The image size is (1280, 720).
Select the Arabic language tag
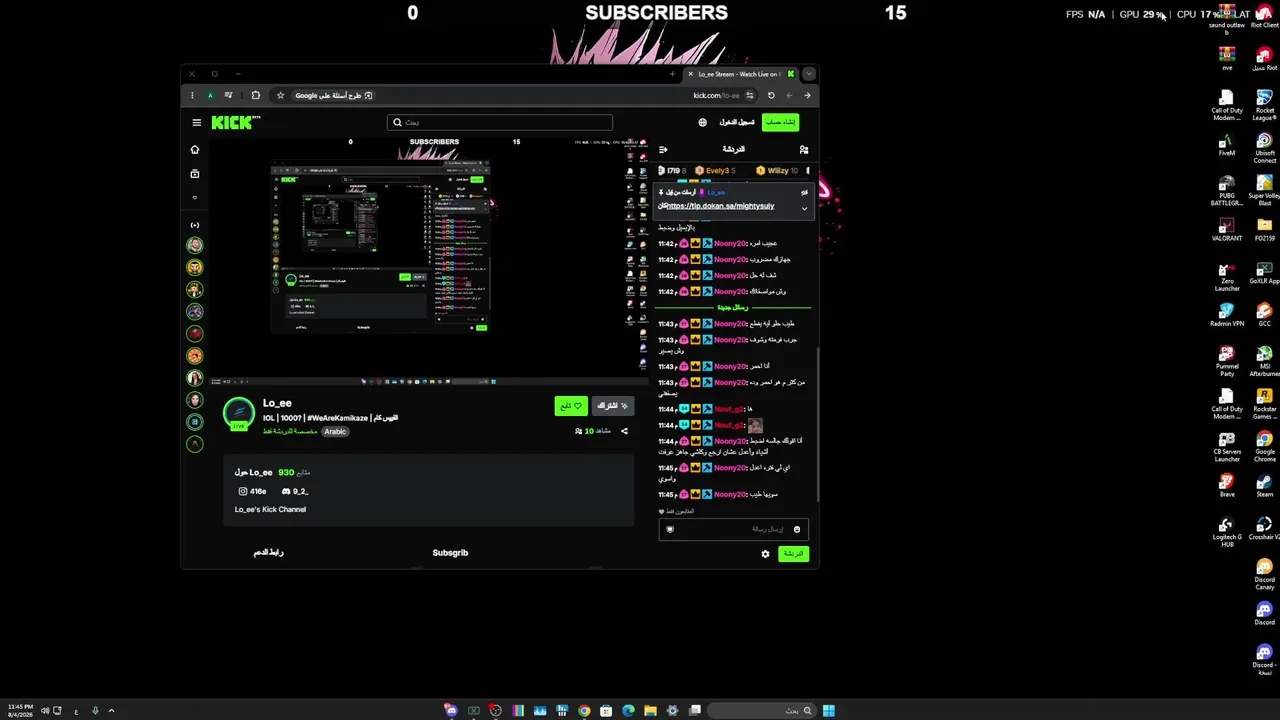point(335,432)
